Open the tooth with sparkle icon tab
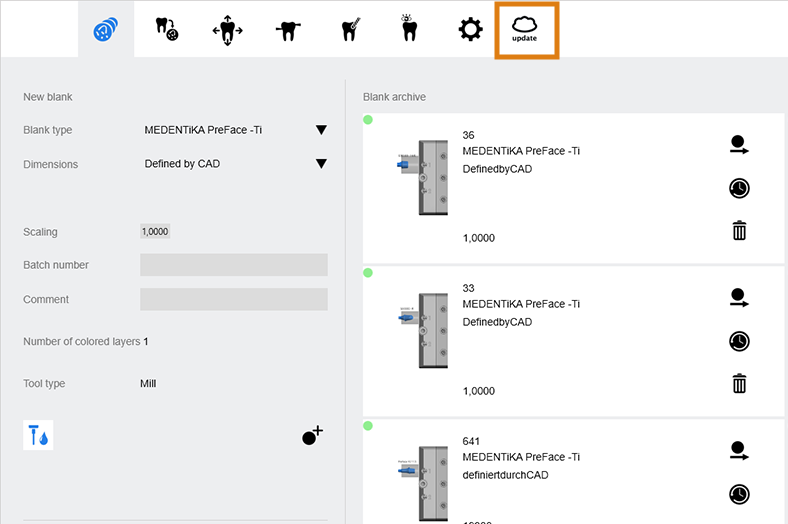The image size is (788, 524). coord(410,28)
